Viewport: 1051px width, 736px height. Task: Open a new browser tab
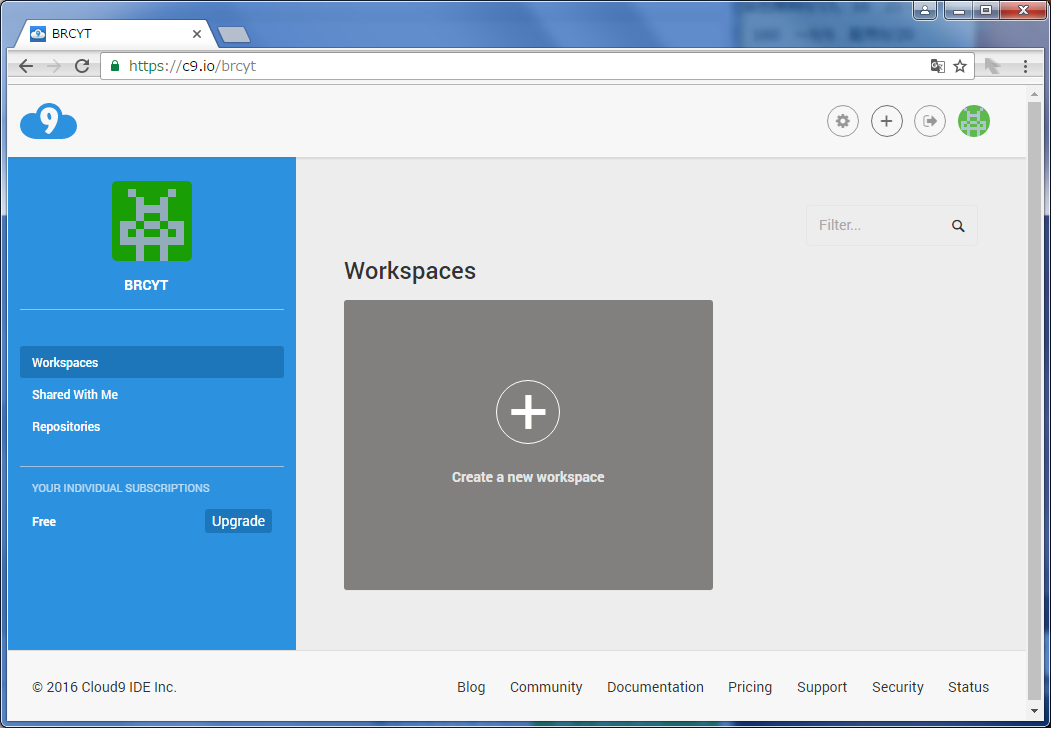pyautogui.click(x=234, y=34)
